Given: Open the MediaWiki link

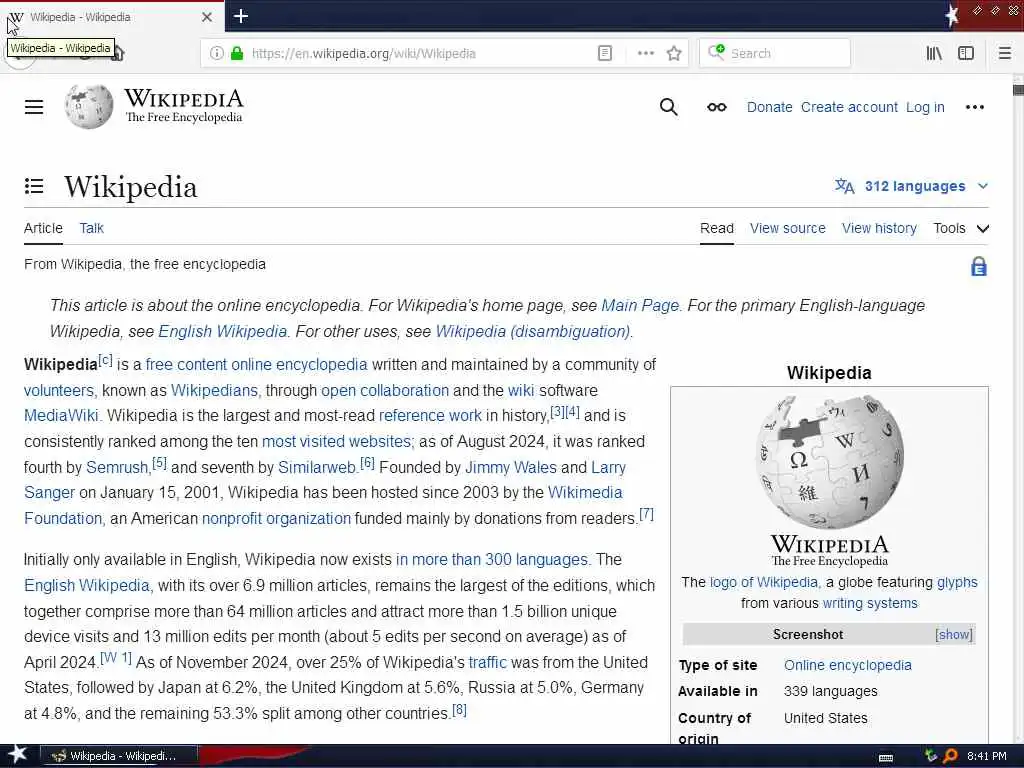Looking at the screenshot, I should [61, 415].
